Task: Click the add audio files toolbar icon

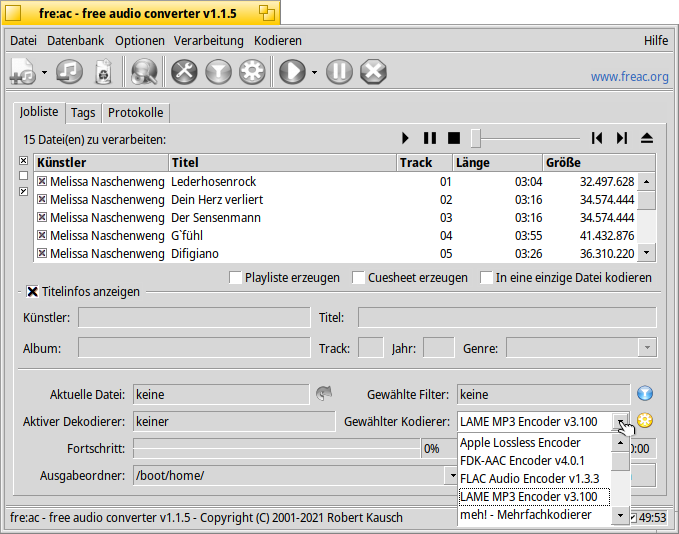Action: pyautogui.click(x=22, y=72)
